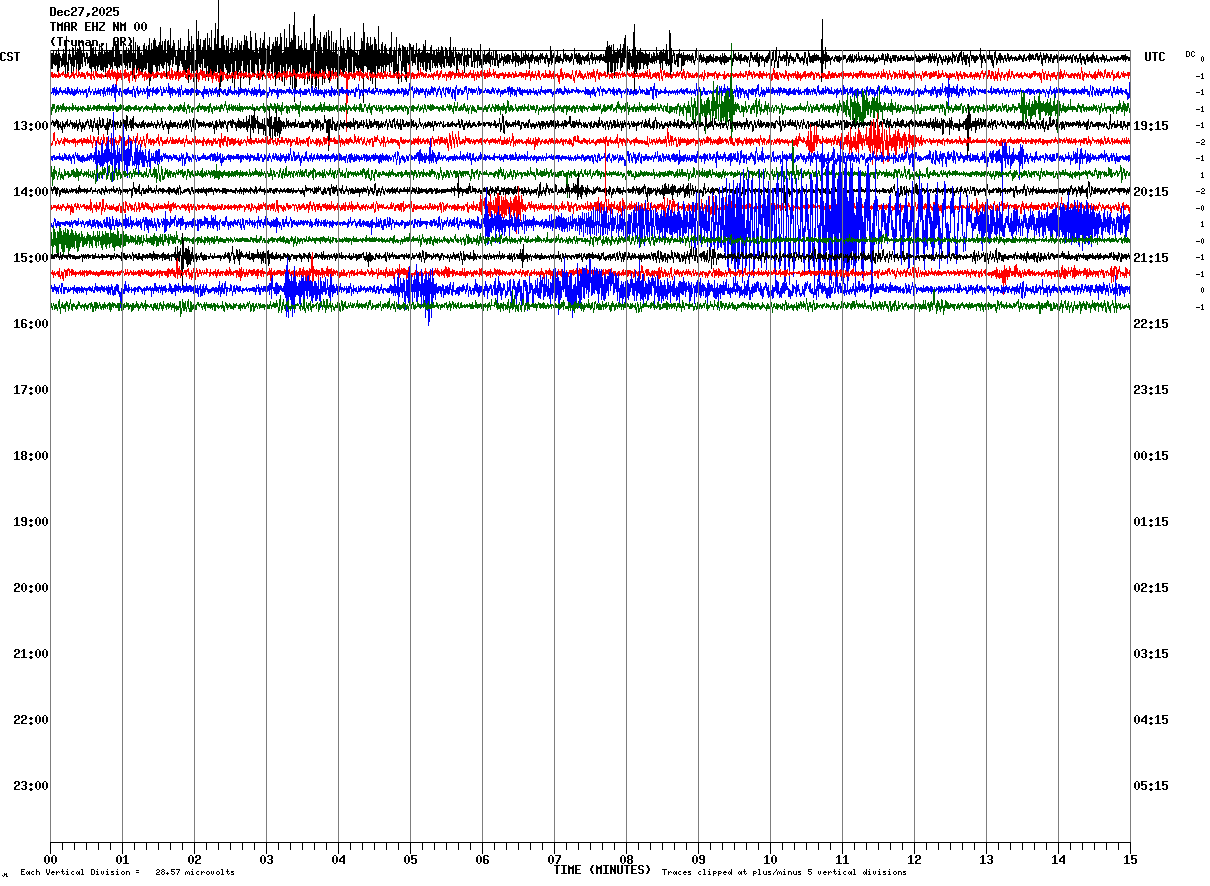Click the 21:15 UTC time label
The height and width of the screenshot is (886, 1210).
click(1151, 258)
